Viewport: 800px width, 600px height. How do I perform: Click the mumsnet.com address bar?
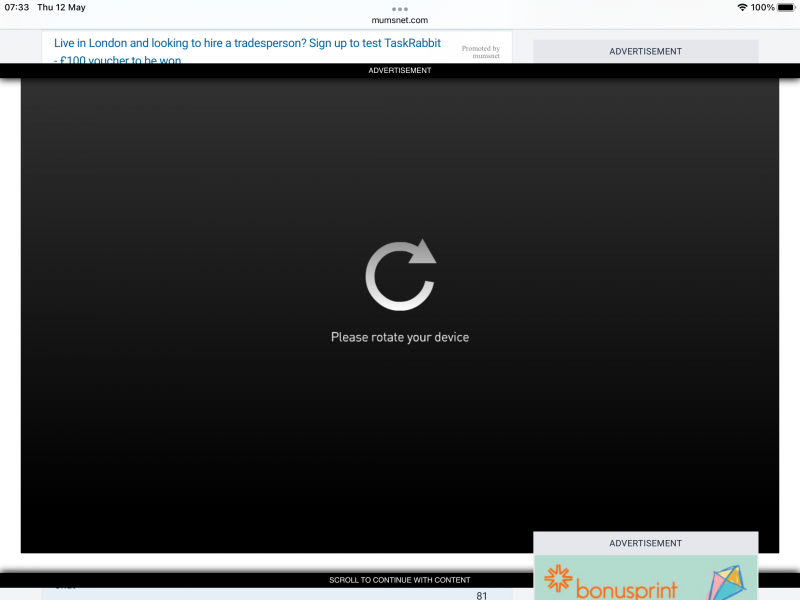tap(400, 20)
